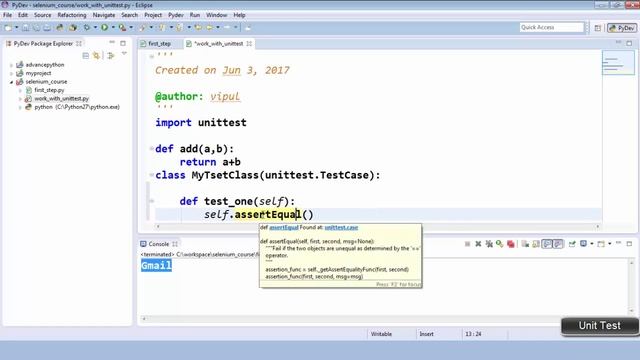
Task: Click the Clear Console icon
Action: click(x=525, y=244)
